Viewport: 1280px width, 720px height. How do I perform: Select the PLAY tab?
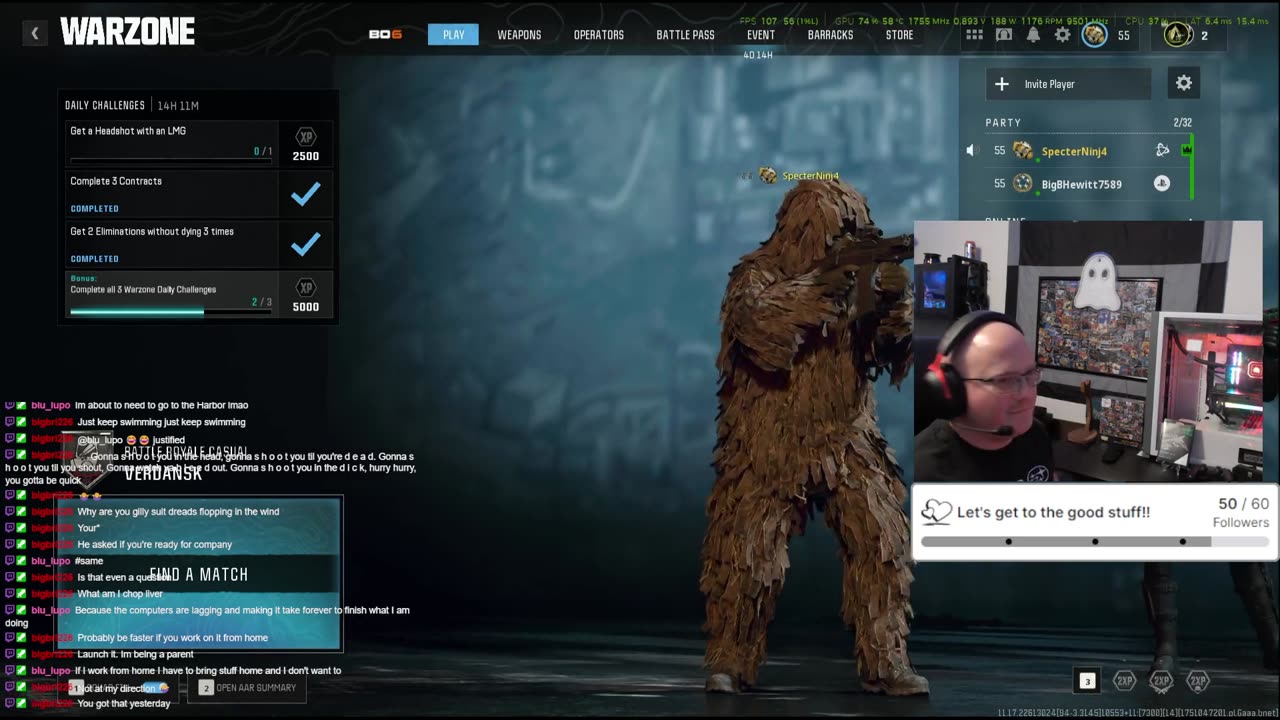click(x=453, y=35)
